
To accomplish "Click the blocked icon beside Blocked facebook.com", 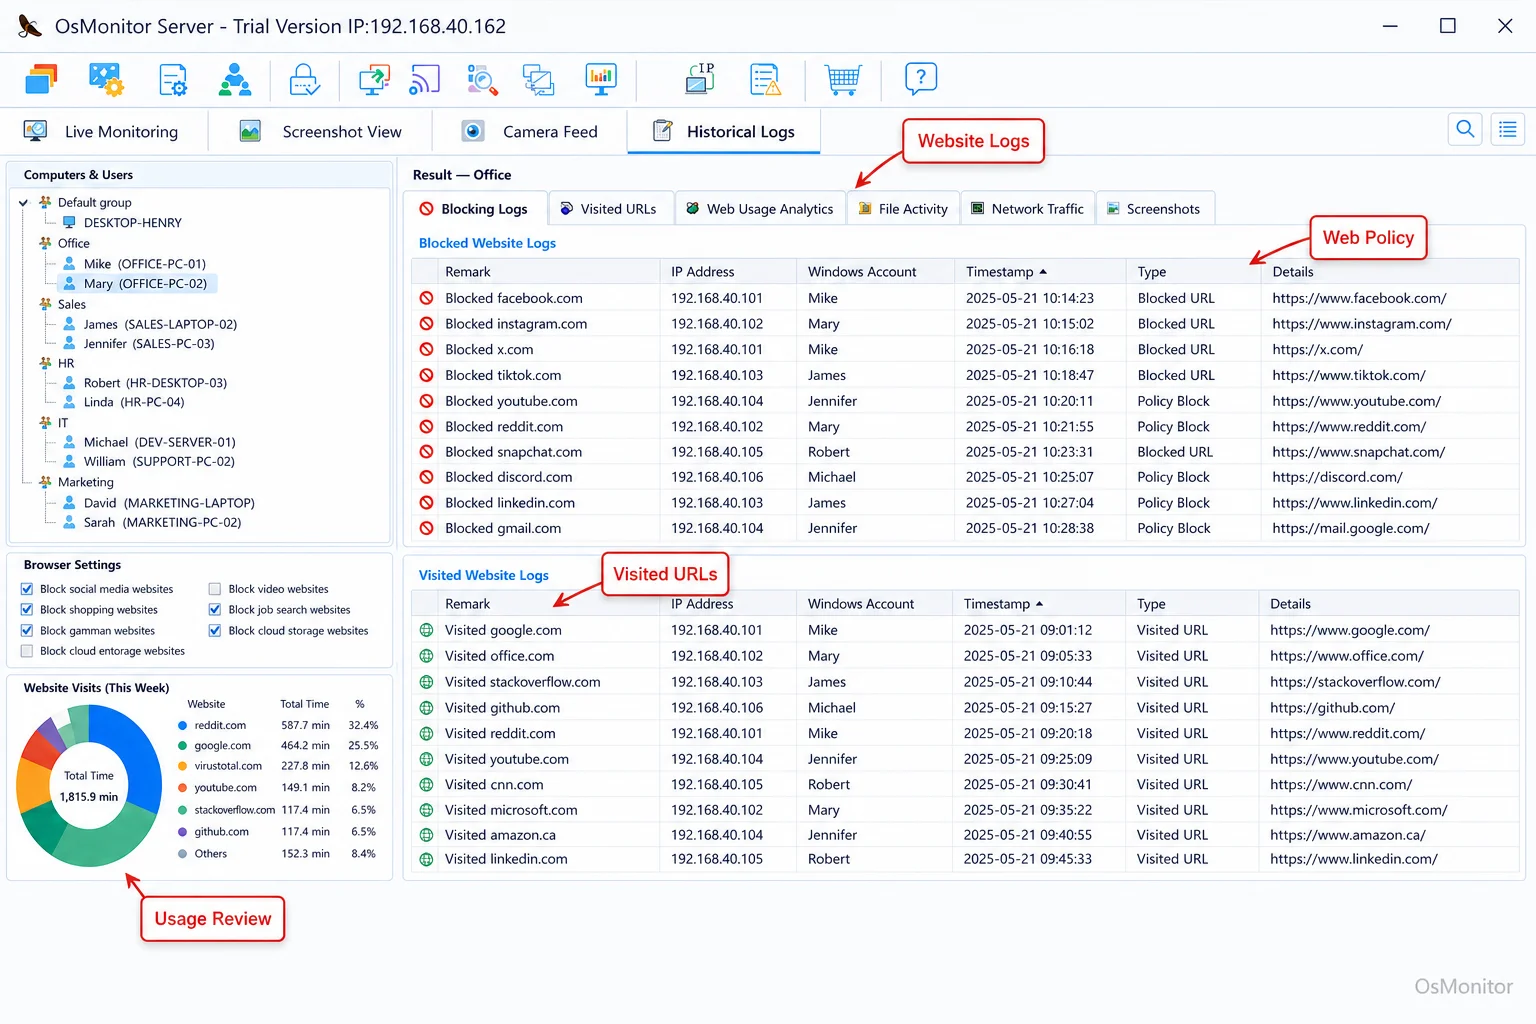I will tap(426, 298).
